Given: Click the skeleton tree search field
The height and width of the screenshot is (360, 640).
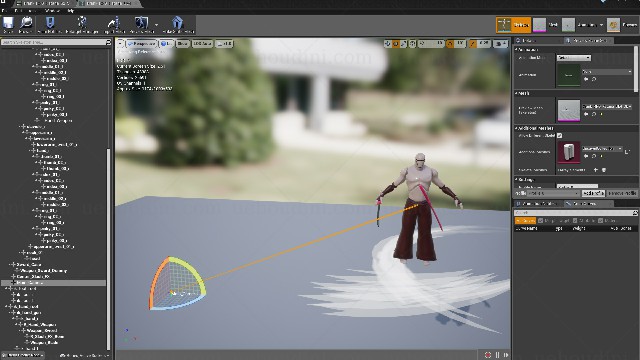Looking at the screenshot, I should (x=53, y=42).
